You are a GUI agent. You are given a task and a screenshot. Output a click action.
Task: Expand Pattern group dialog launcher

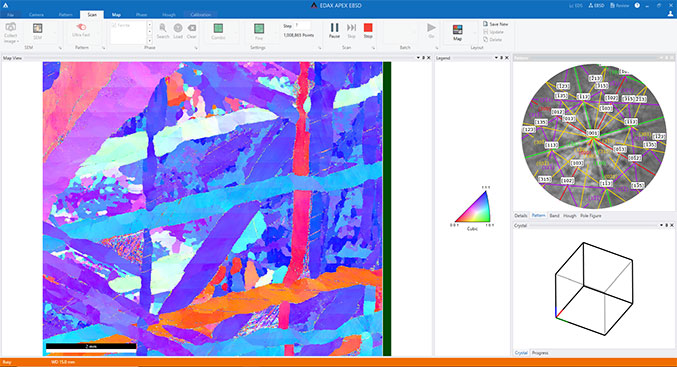point(104,48)
